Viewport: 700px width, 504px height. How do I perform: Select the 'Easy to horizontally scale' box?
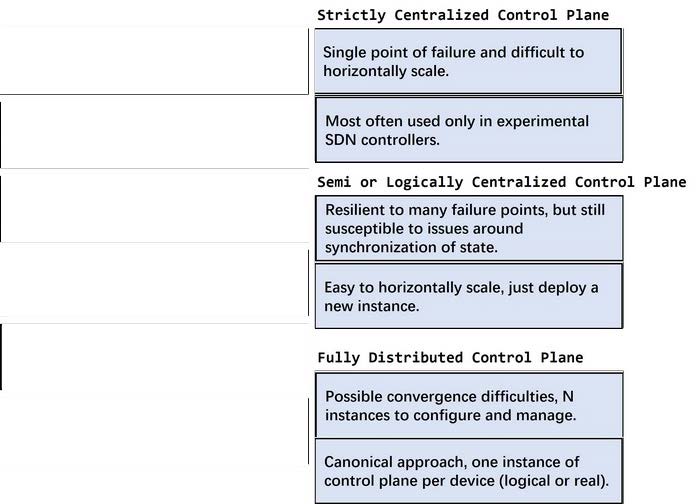(468, 296)
